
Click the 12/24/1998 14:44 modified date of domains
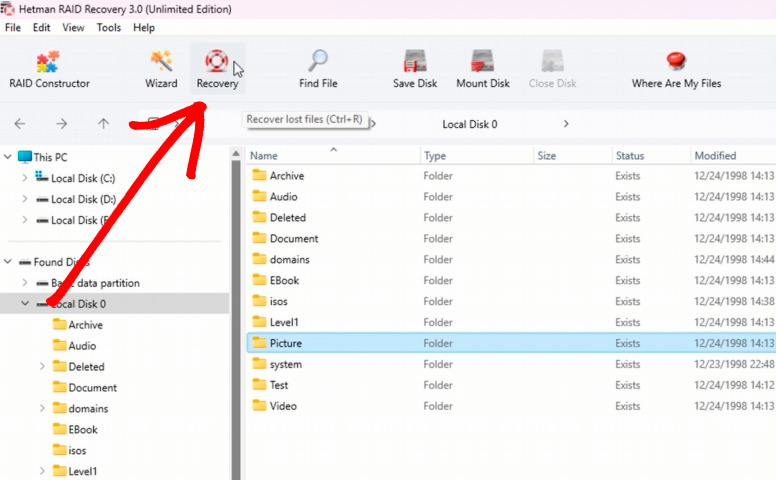click(733, 259)
